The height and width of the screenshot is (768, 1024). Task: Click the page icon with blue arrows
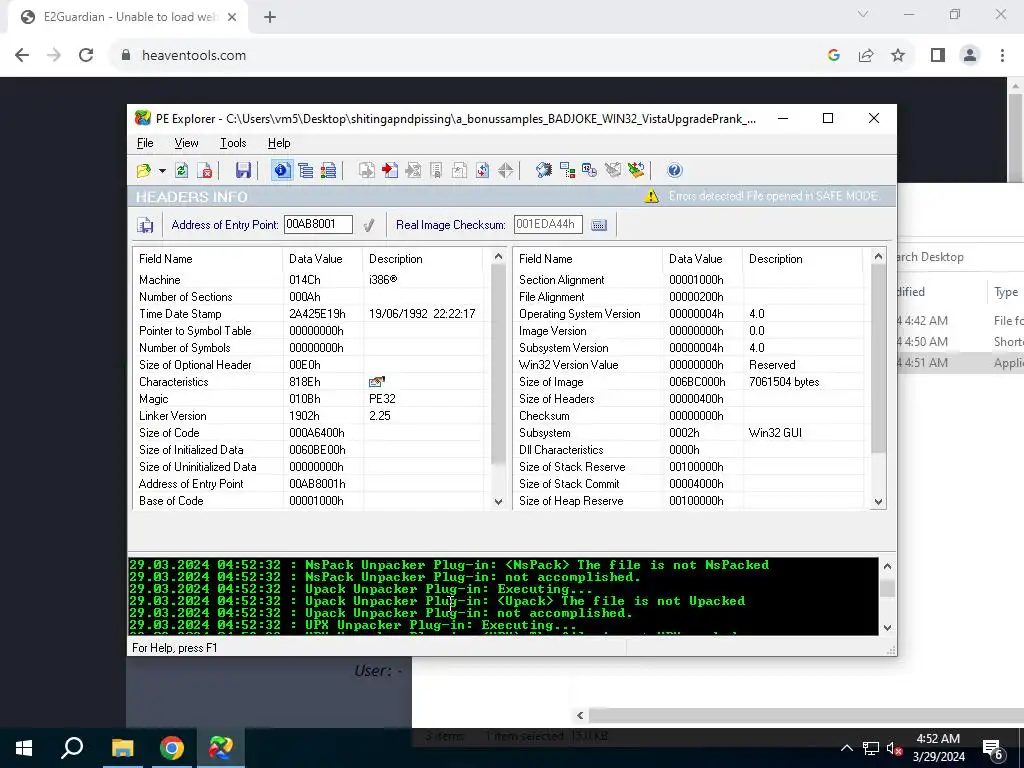point(482,170)
